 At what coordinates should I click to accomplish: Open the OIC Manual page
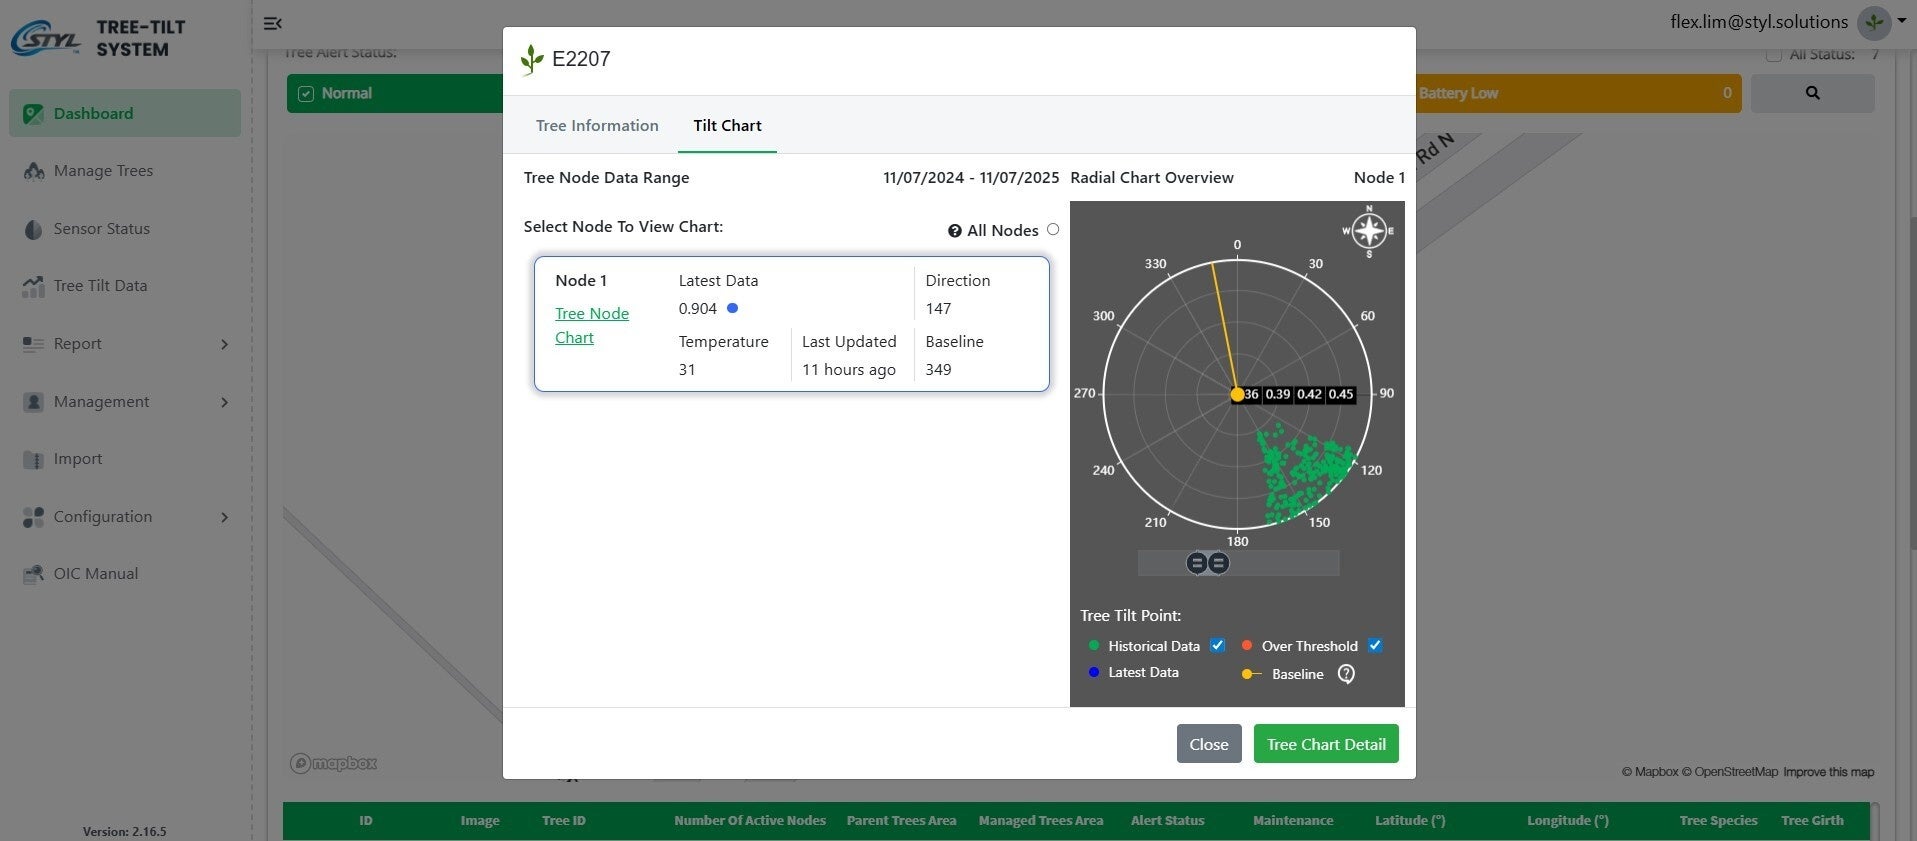tap(95, 574)
